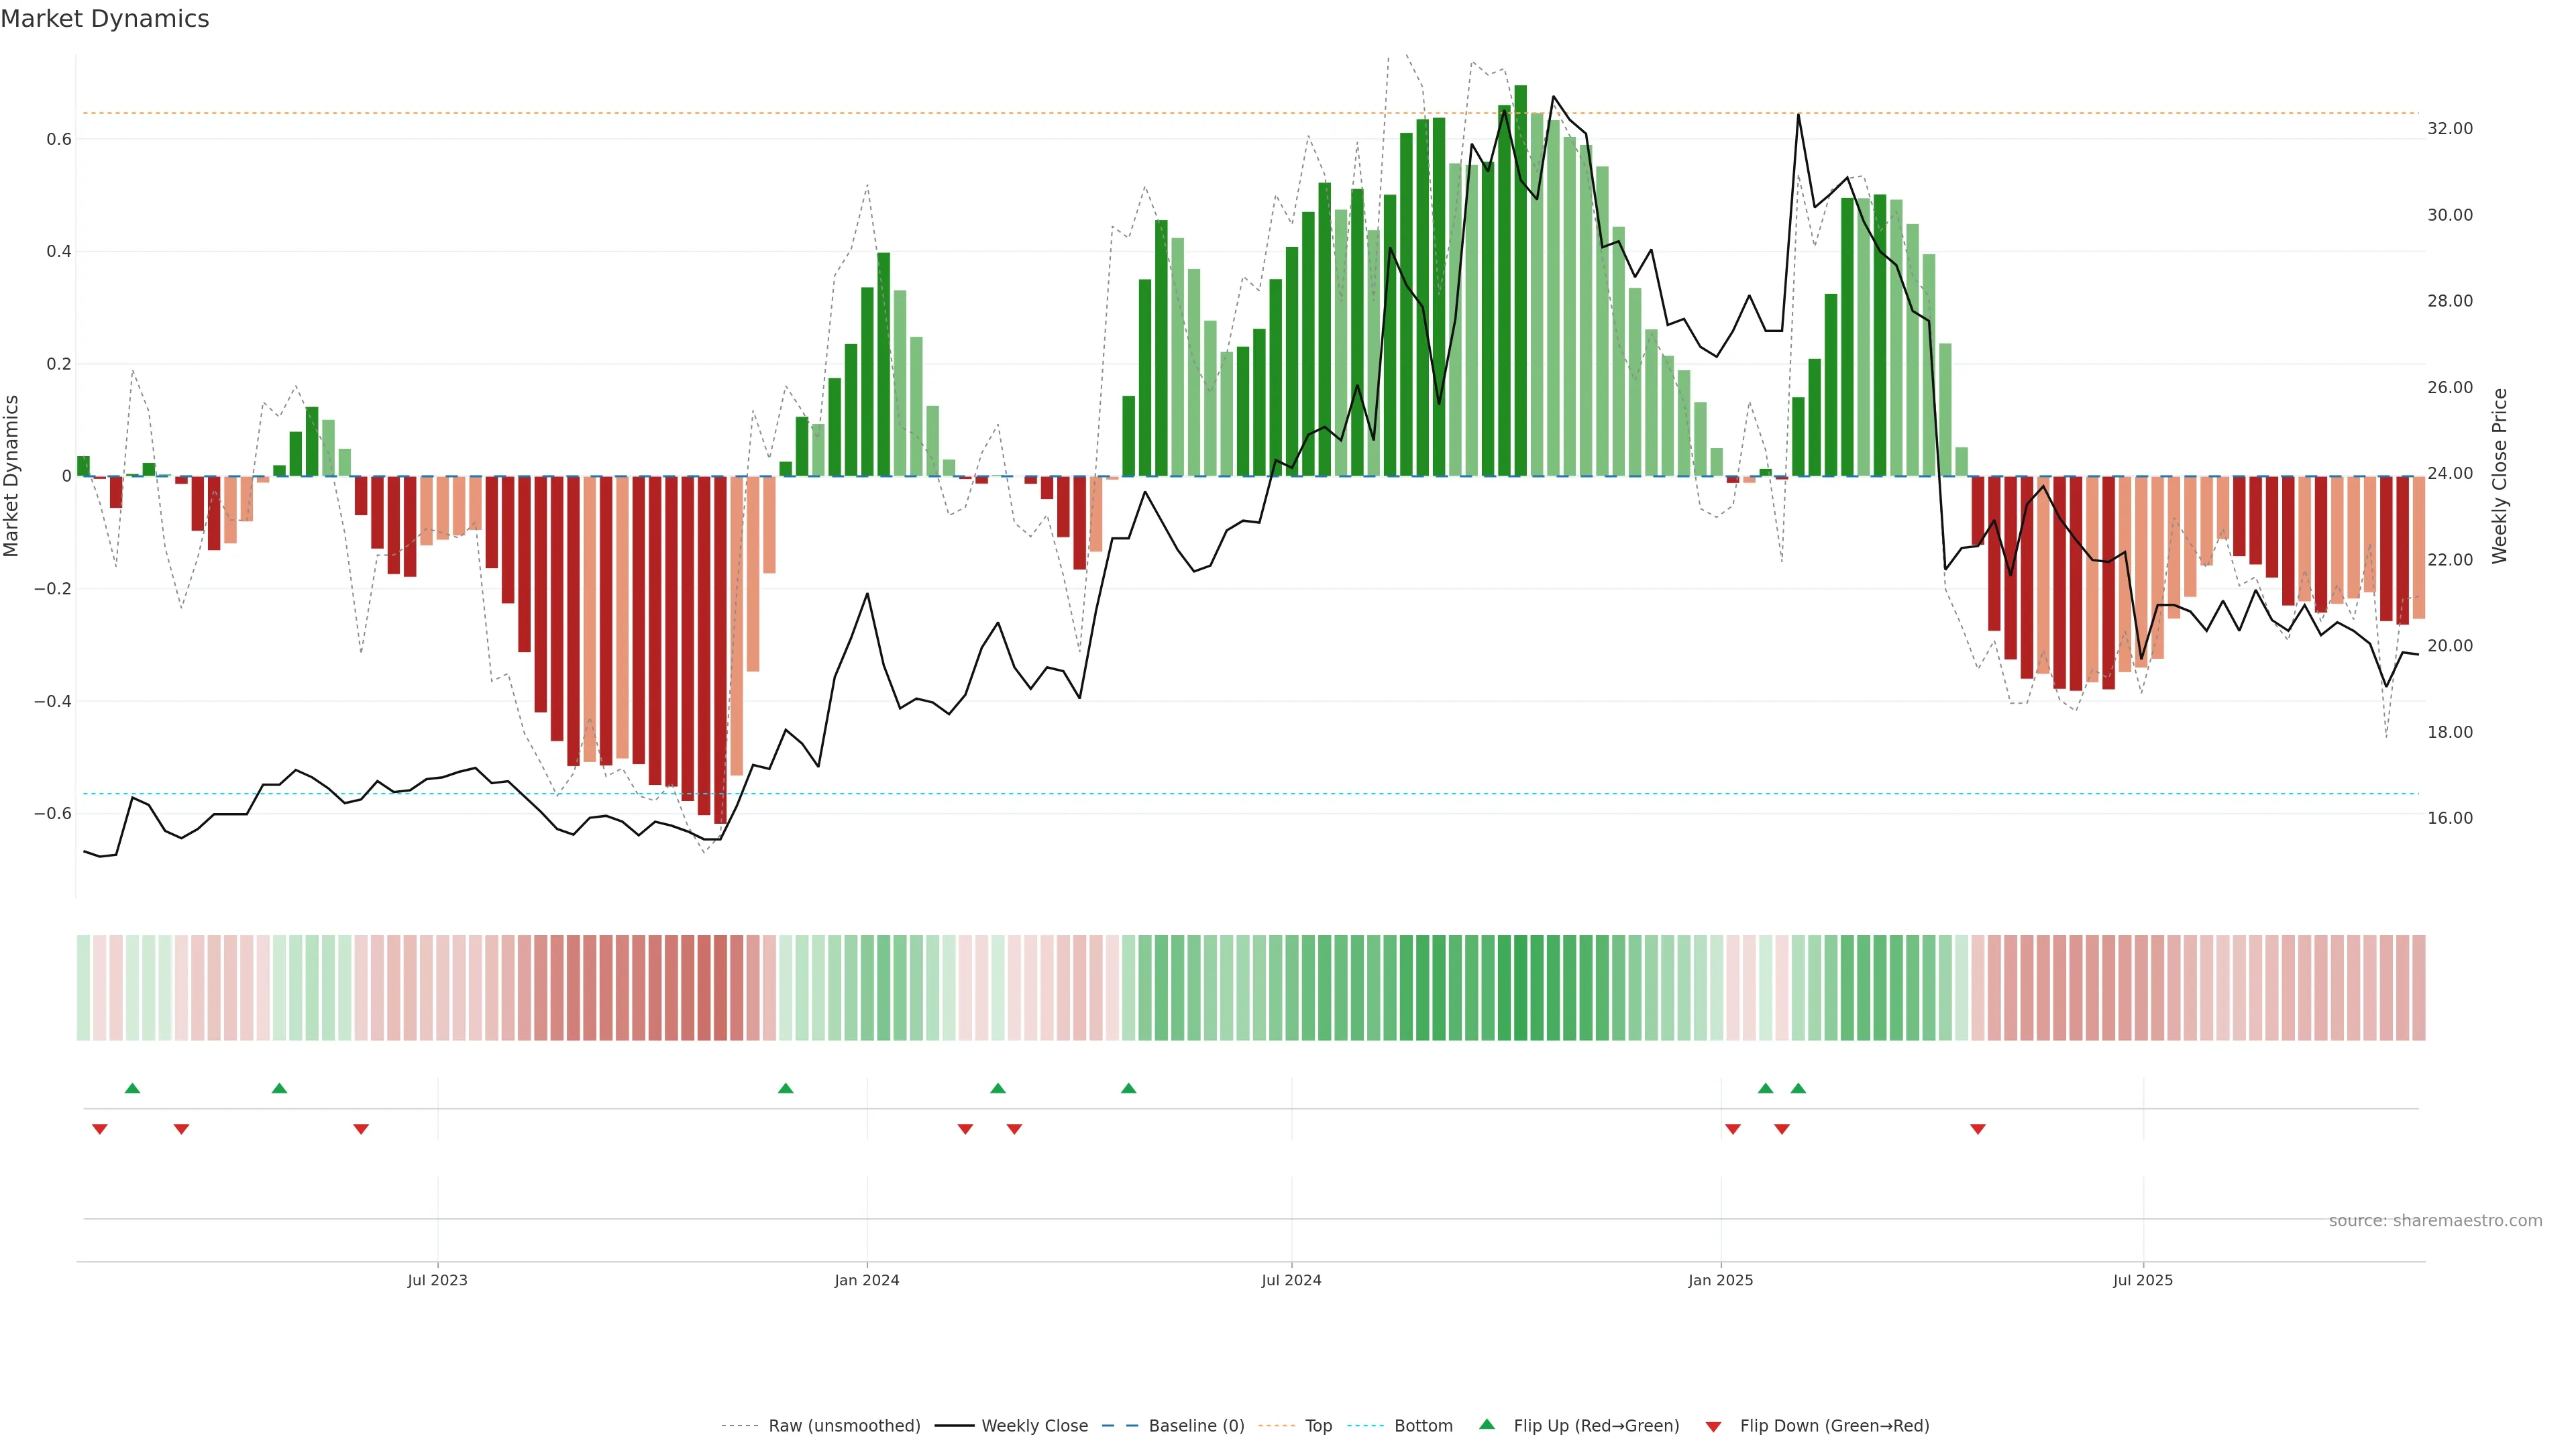Click the last heatmap strip cell on right

pos(2418,987)
